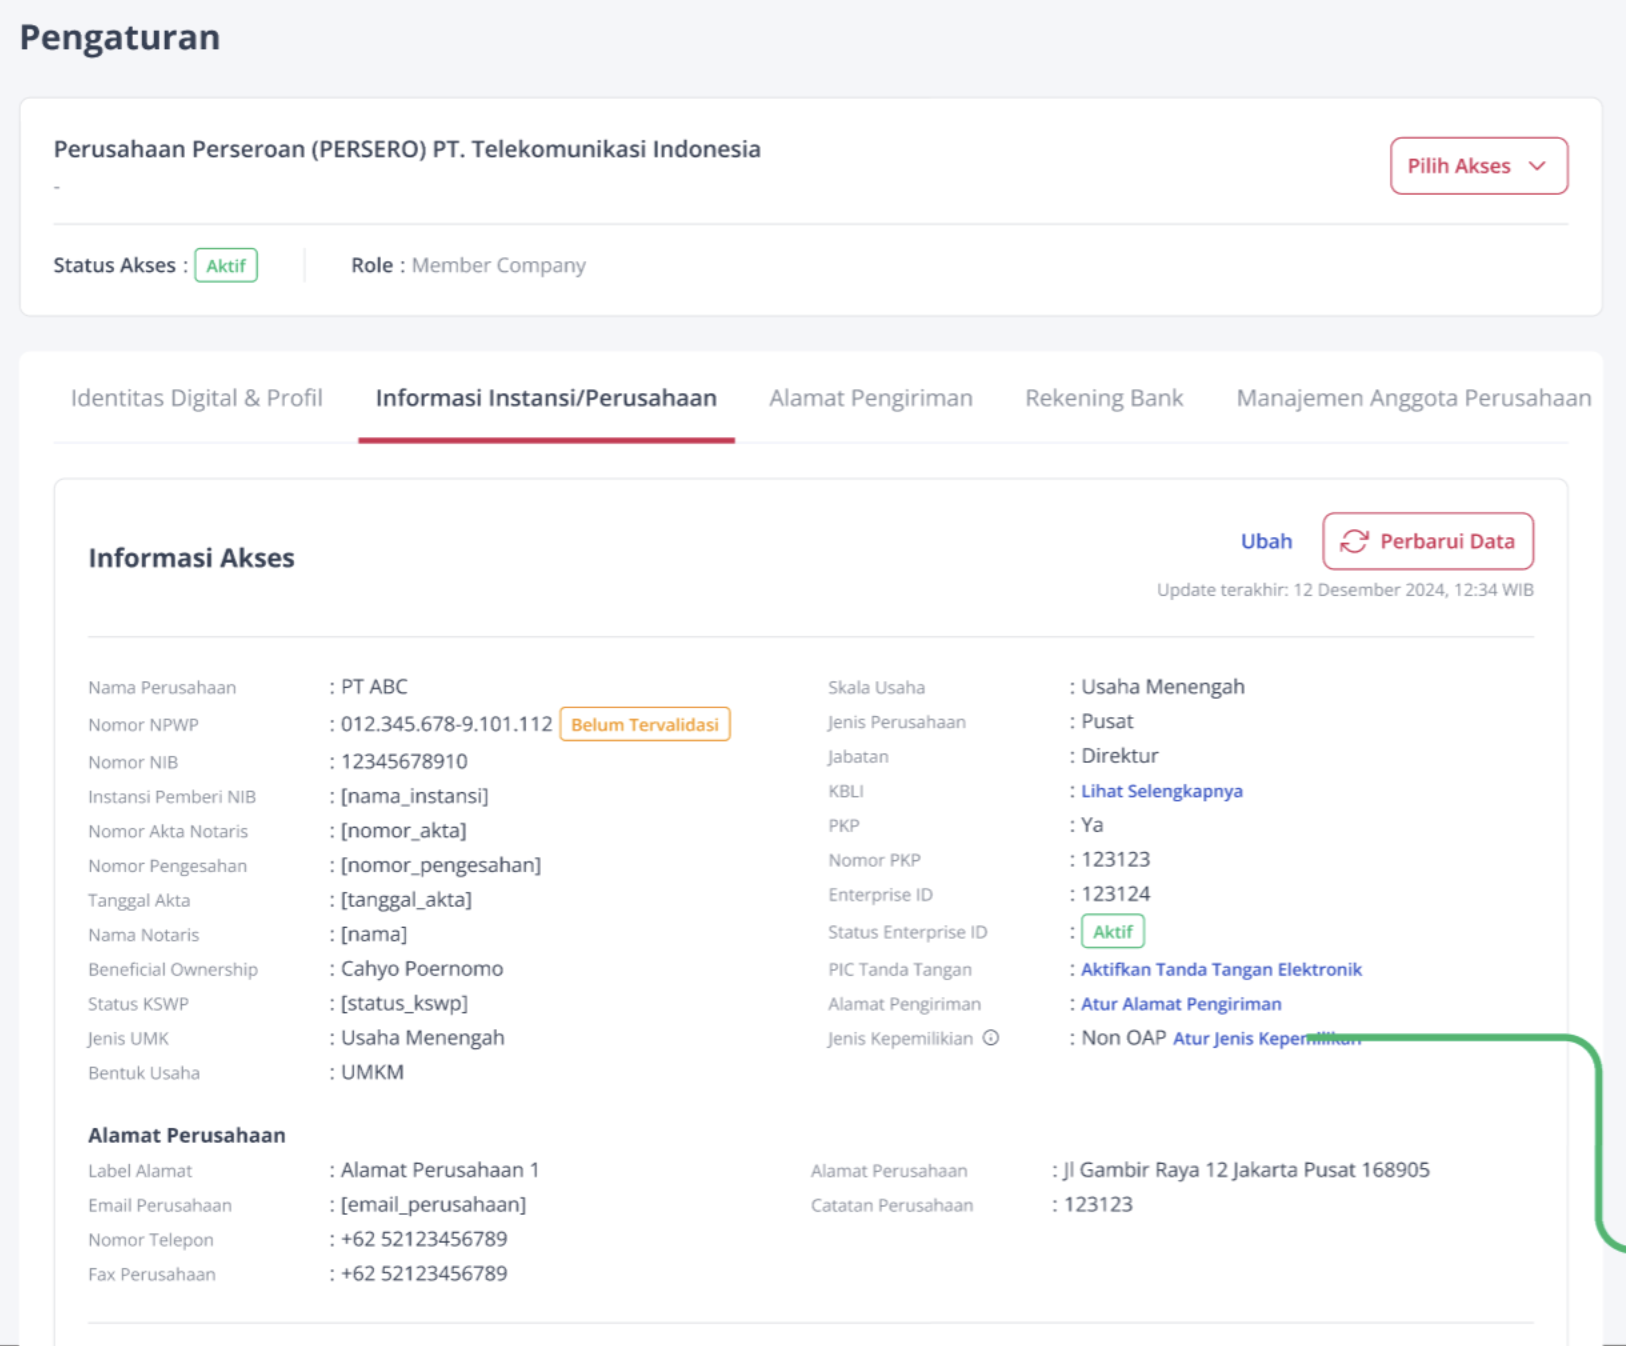
Task: Click the [email_perusahaan] placeholder value
Action: point(433,1205)
